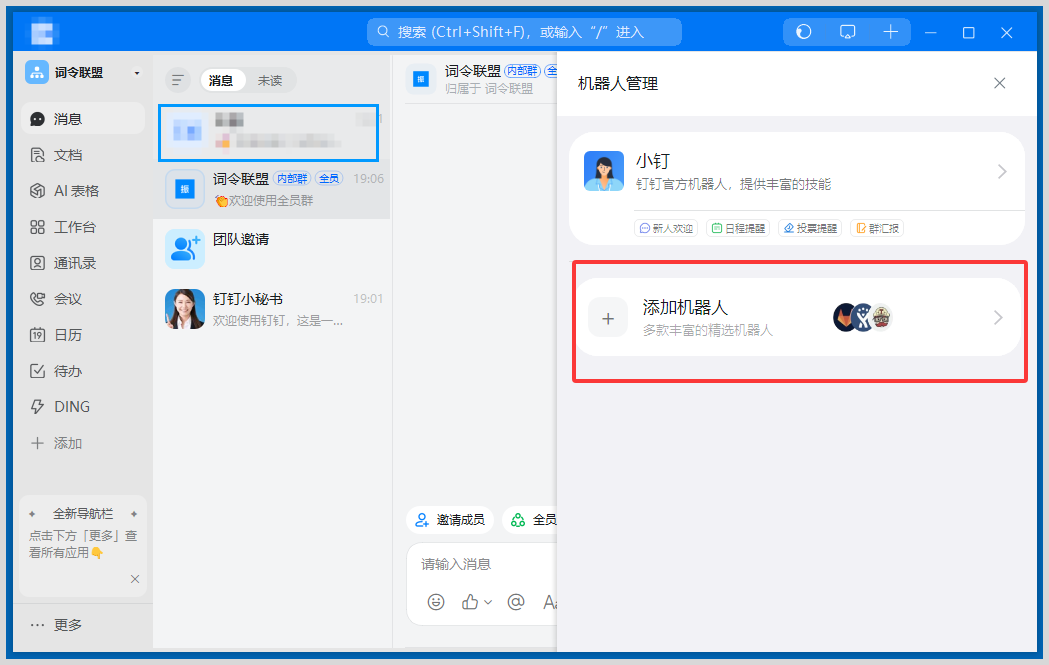Open 会议 meetings section
Viewport: 1049px width, 665px height.
click(x=67, y=299)
